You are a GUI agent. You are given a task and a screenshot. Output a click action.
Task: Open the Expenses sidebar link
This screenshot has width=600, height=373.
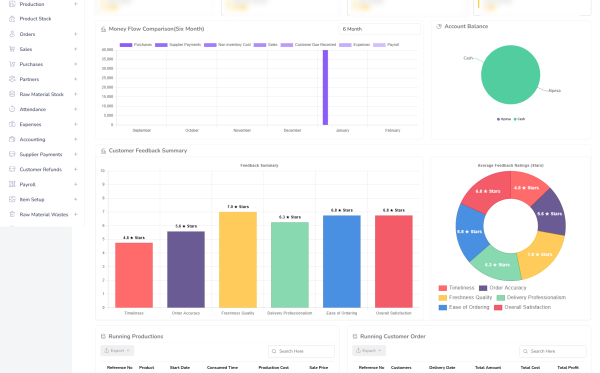(x=30, y=124)
